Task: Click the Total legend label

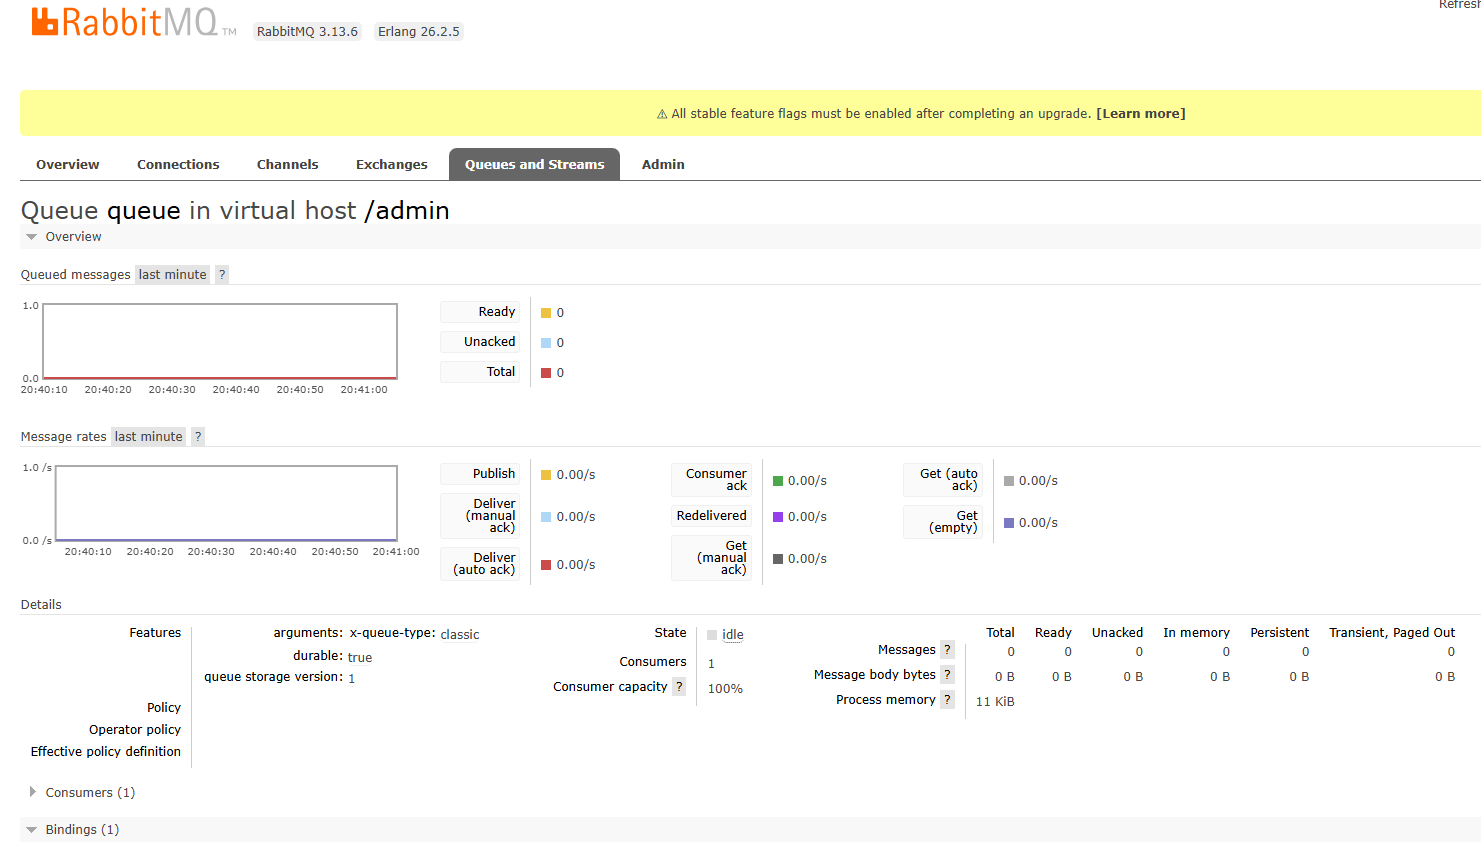Action: [x=480, y=372]
